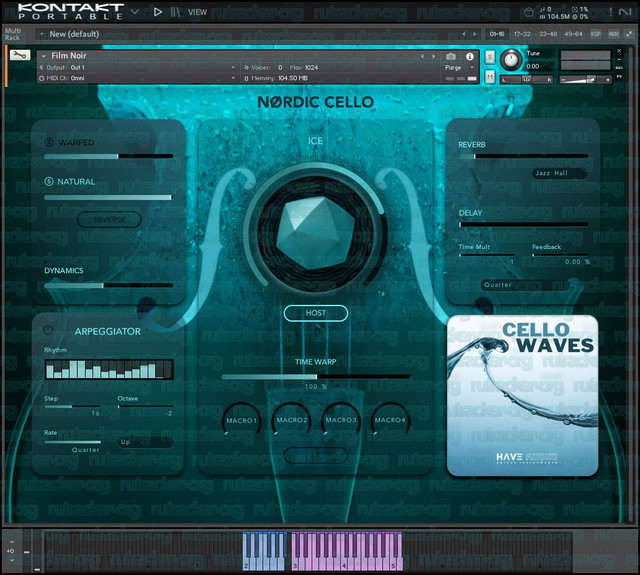Solo the Warped layer
The width and height of the screenshot is (640, 575).
click(49, 142)
